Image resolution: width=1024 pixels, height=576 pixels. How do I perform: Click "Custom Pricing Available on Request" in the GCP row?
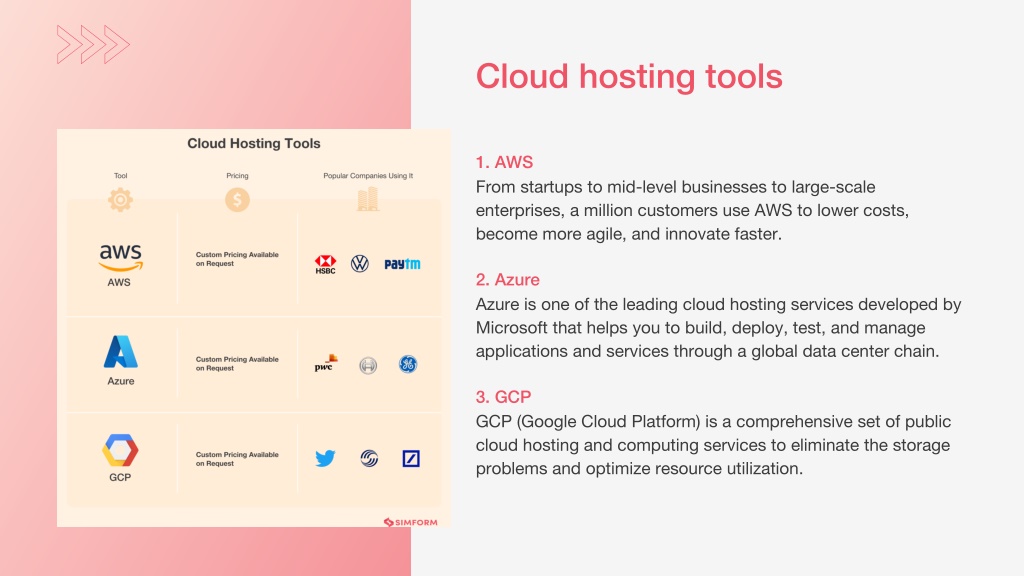(x=237, y=459)
